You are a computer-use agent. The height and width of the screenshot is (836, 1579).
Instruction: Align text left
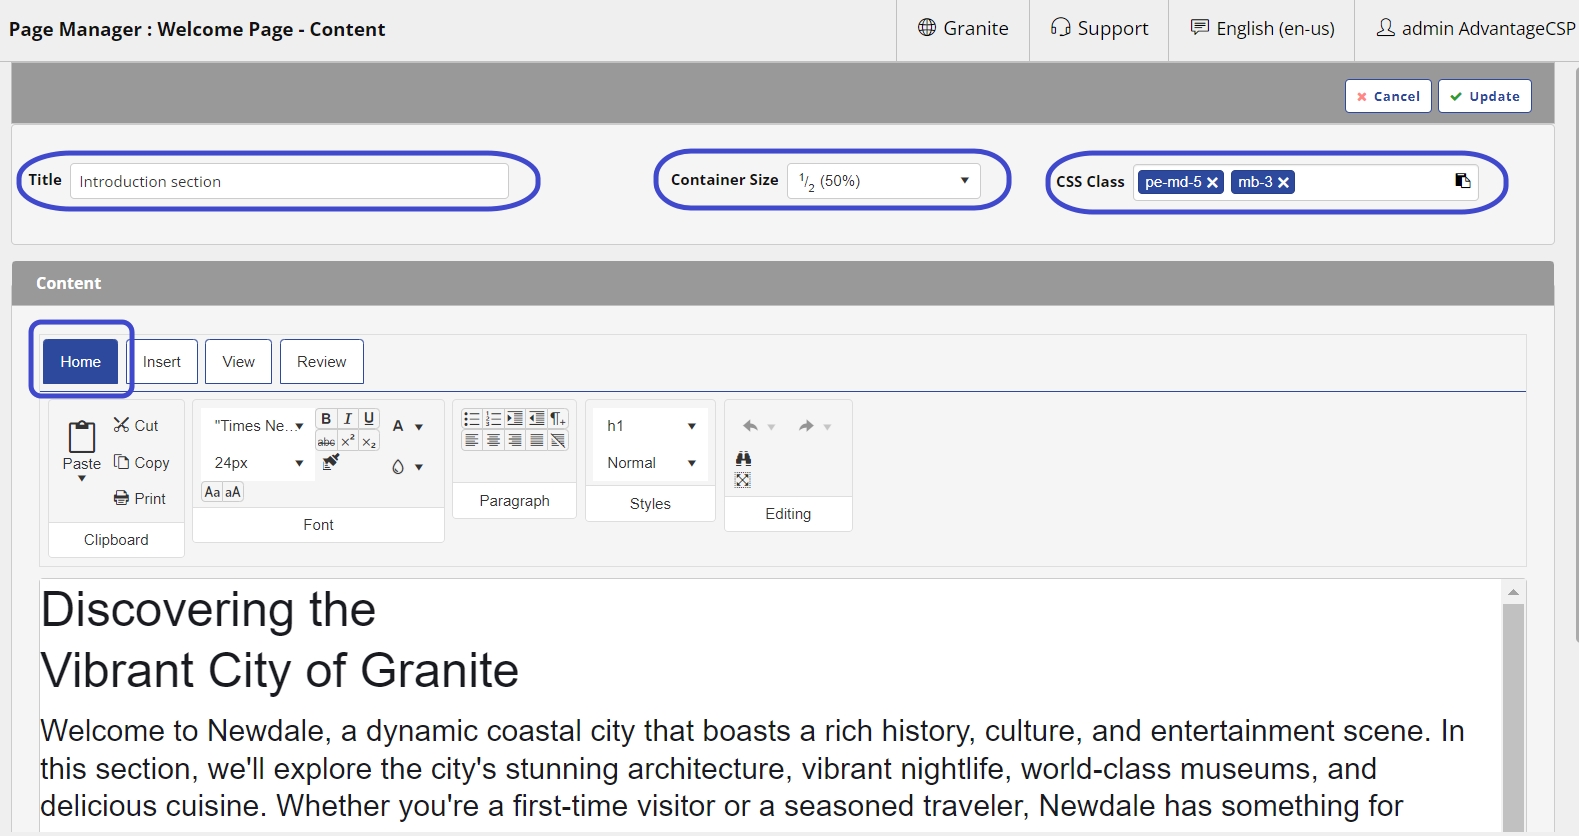pos(472,440)
